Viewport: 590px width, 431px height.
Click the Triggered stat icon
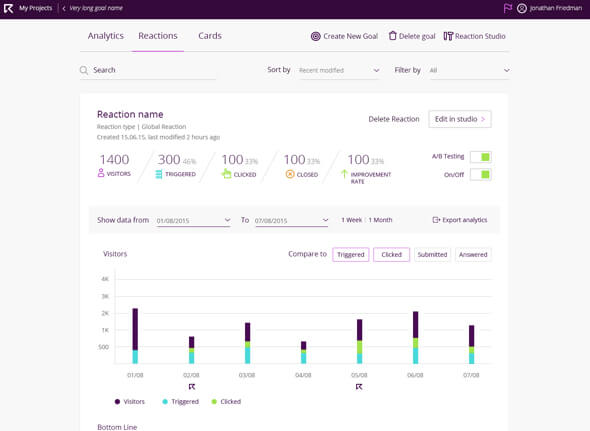(159, 174)
